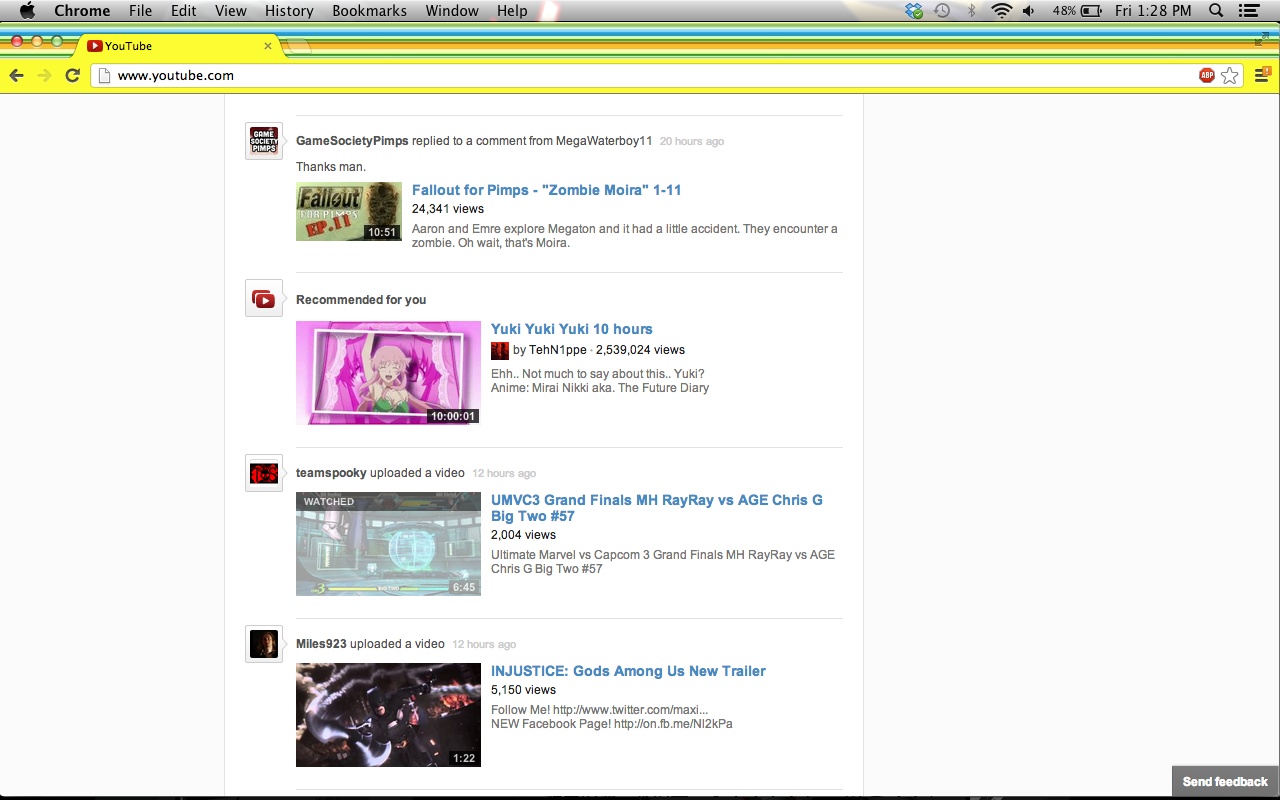Image resolution: width=1280 pixels, height=800 pixels.
Task: Click 'Yuki Yuki Yuki 10 hours' title
Action: 572,329
